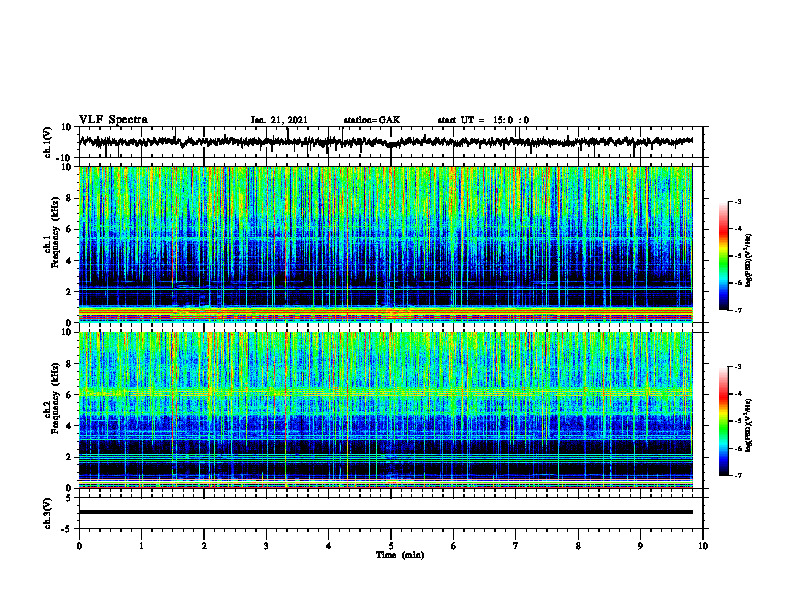Image resolution: width=792 pixels, height=612 pixels.
Task: Click the "station=GAK" header label
Action: (372, 120)
